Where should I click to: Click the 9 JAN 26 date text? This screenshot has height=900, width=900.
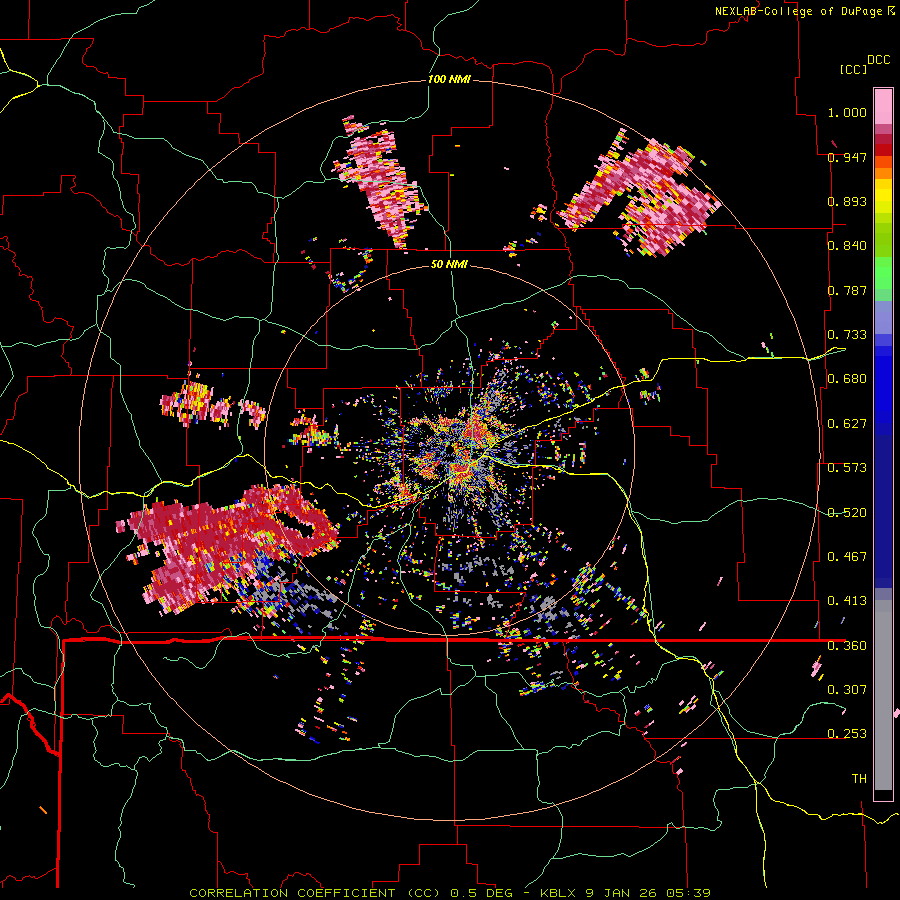click(x=620, y=893)
